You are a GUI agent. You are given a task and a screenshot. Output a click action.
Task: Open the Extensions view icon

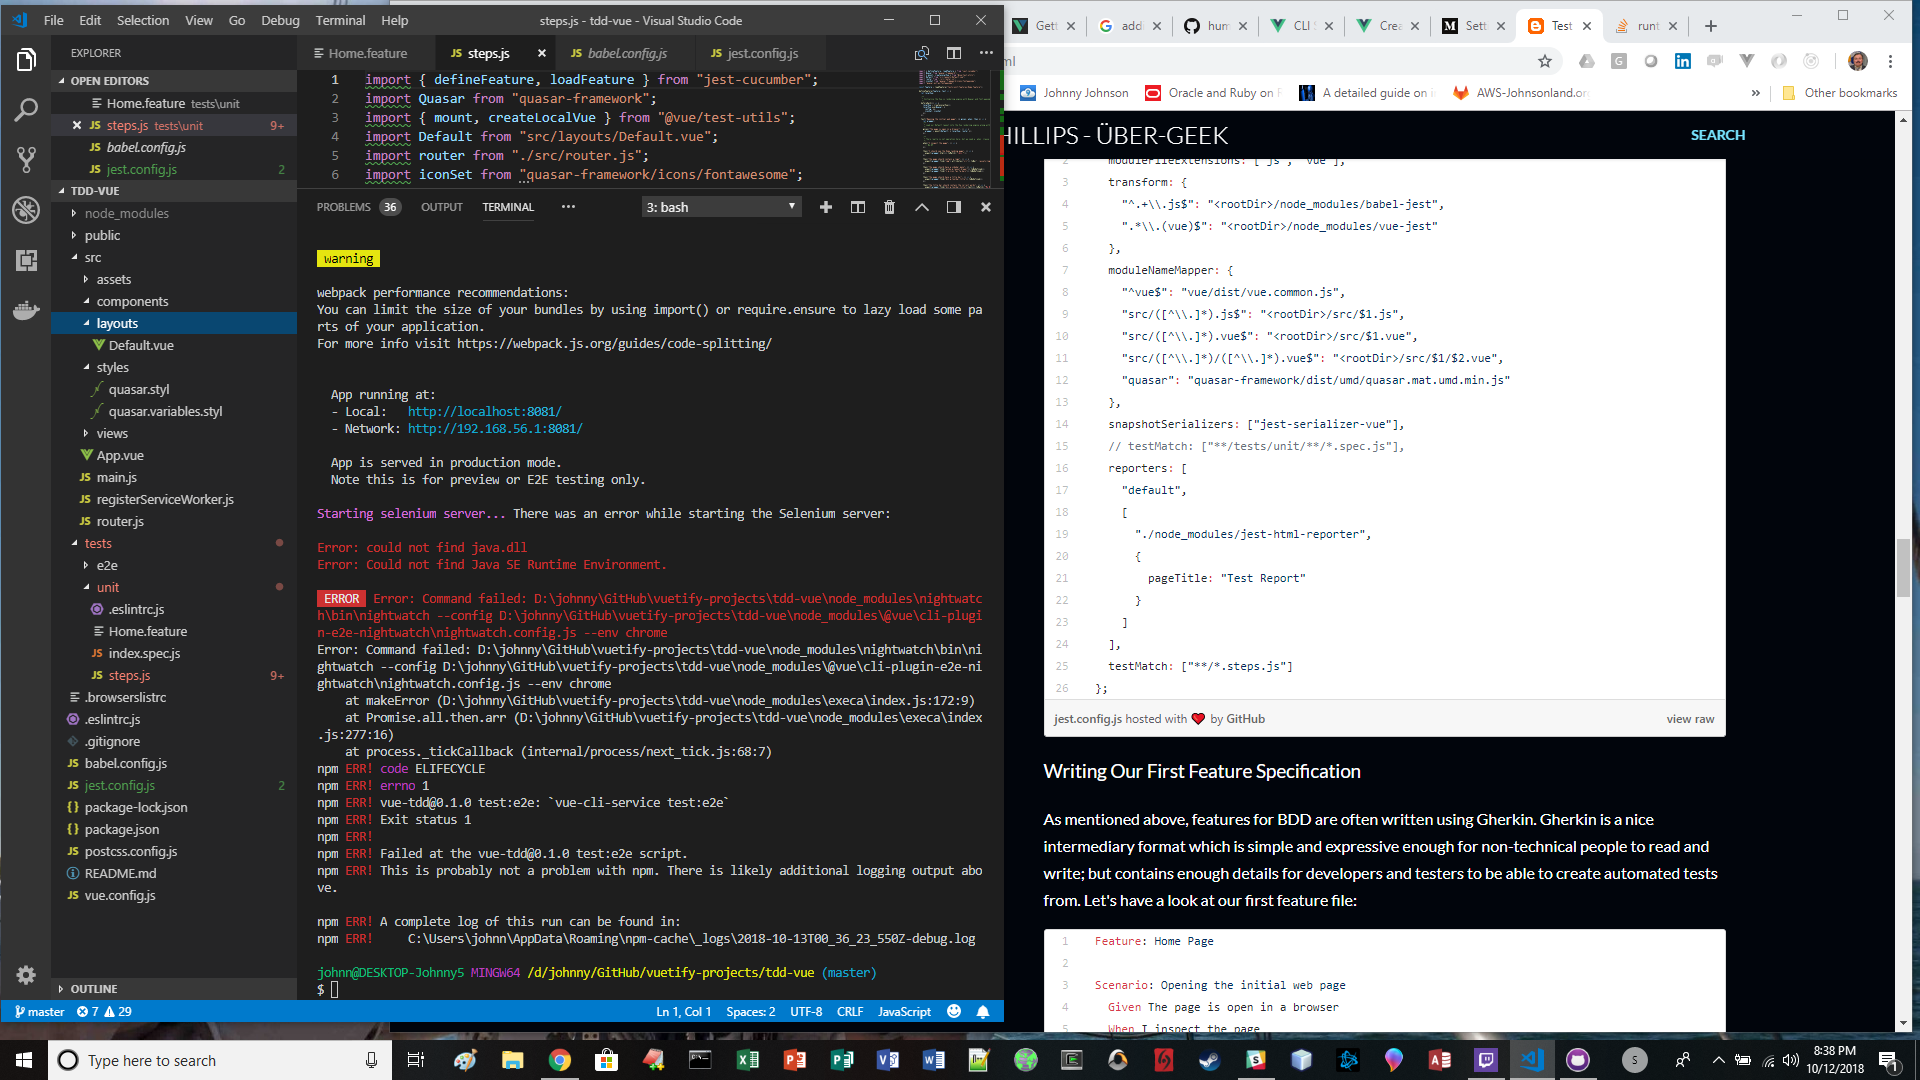[x=26, y=260]
